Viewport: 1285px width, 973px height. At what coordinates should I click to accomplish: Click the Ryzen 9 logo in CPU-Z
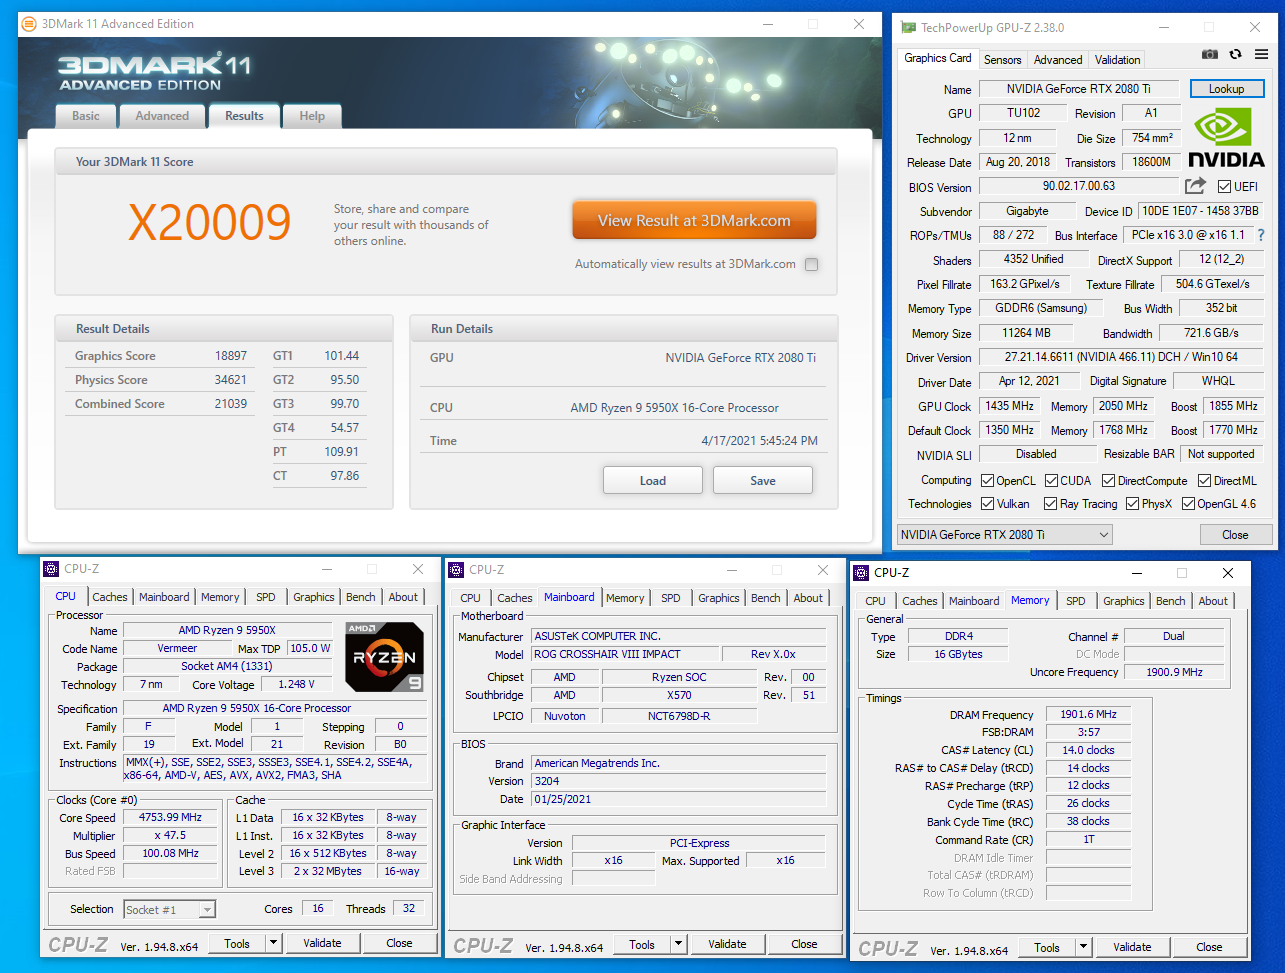[x=385, y=656]
